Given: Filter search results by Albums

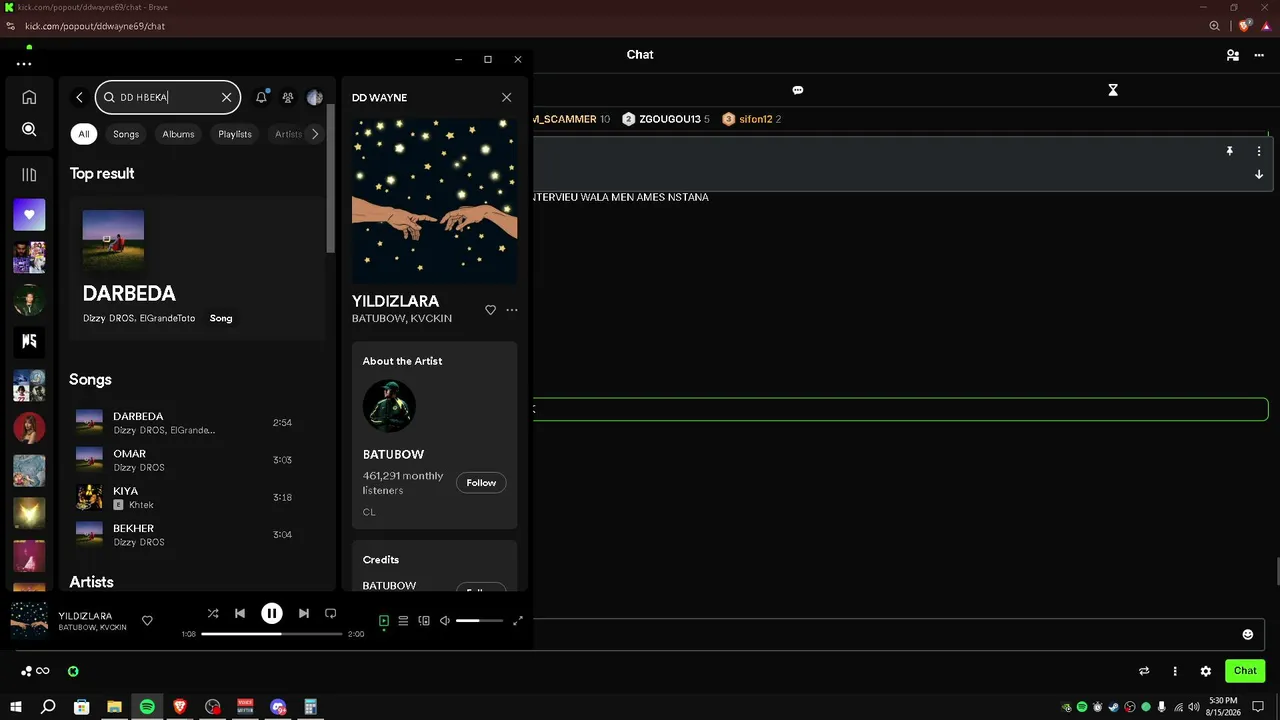Looking at the screenshot, I should pyautogui.click(x=178, y=134).
